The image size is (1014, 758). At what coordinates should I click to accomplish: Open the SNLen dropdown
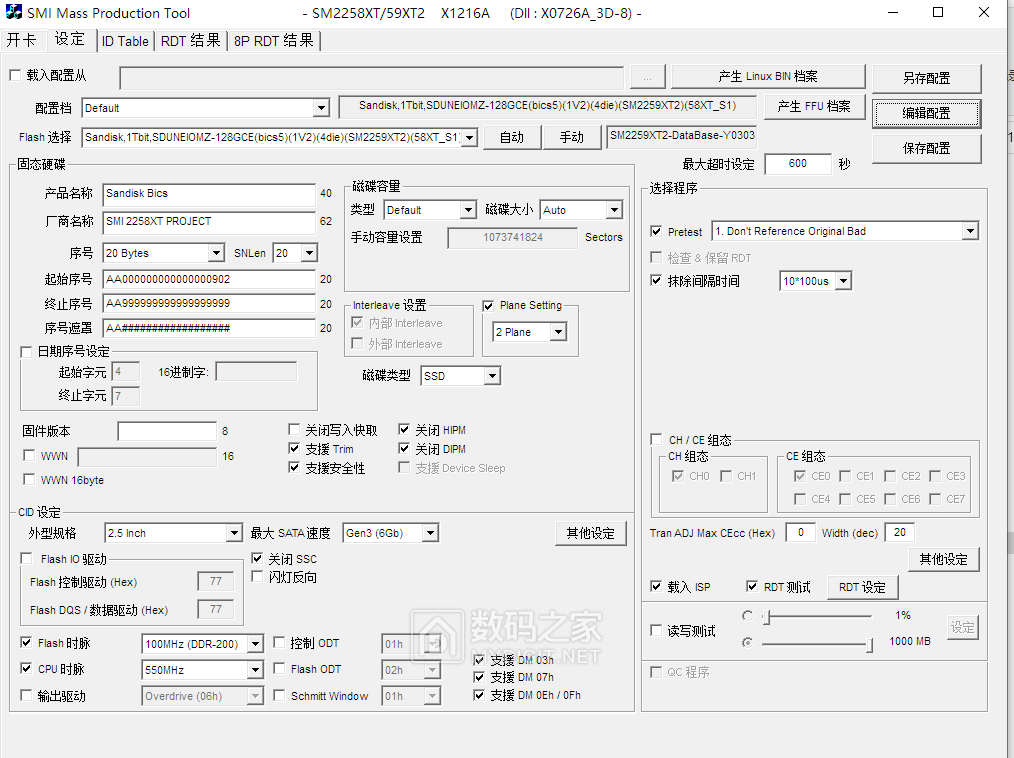(309, 253)
